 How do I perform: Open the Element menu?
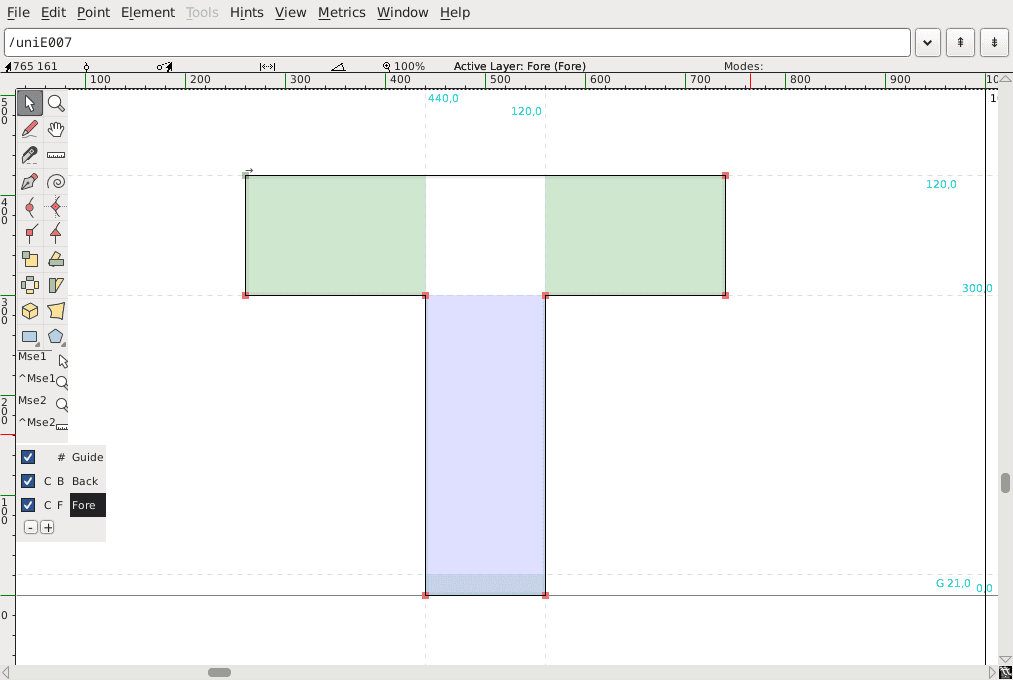click(x=148, y=12)
